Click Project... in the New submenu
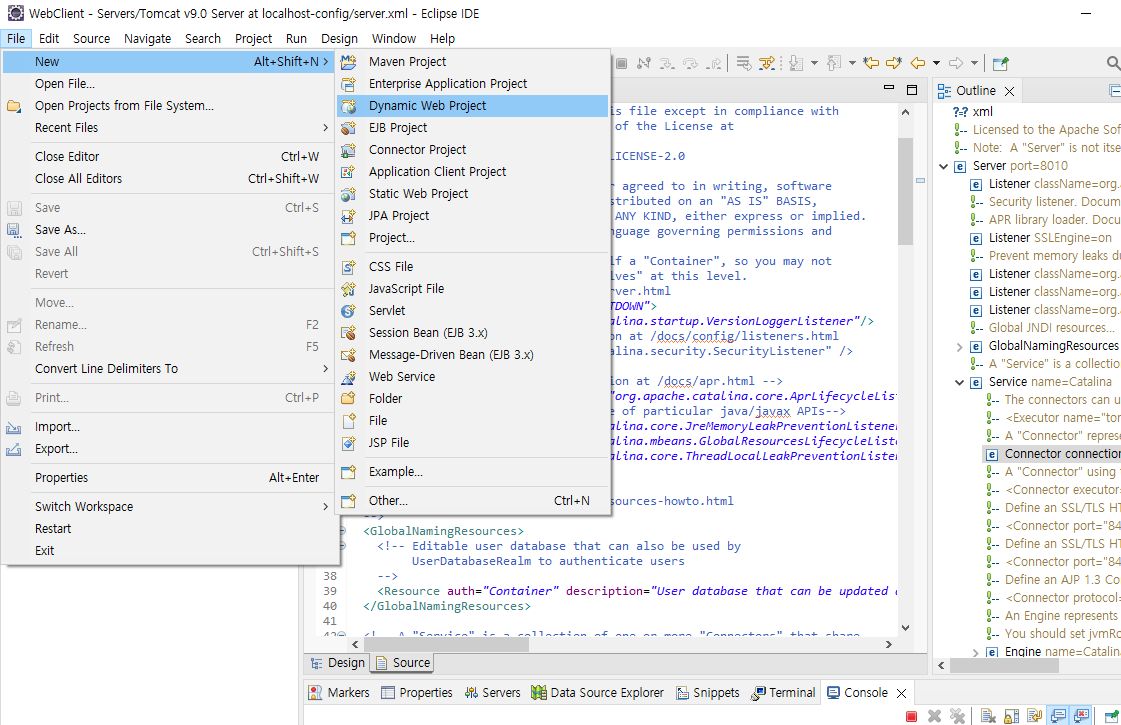The height and width of the screenshot is (725, 1121). [x=473, y=237]
